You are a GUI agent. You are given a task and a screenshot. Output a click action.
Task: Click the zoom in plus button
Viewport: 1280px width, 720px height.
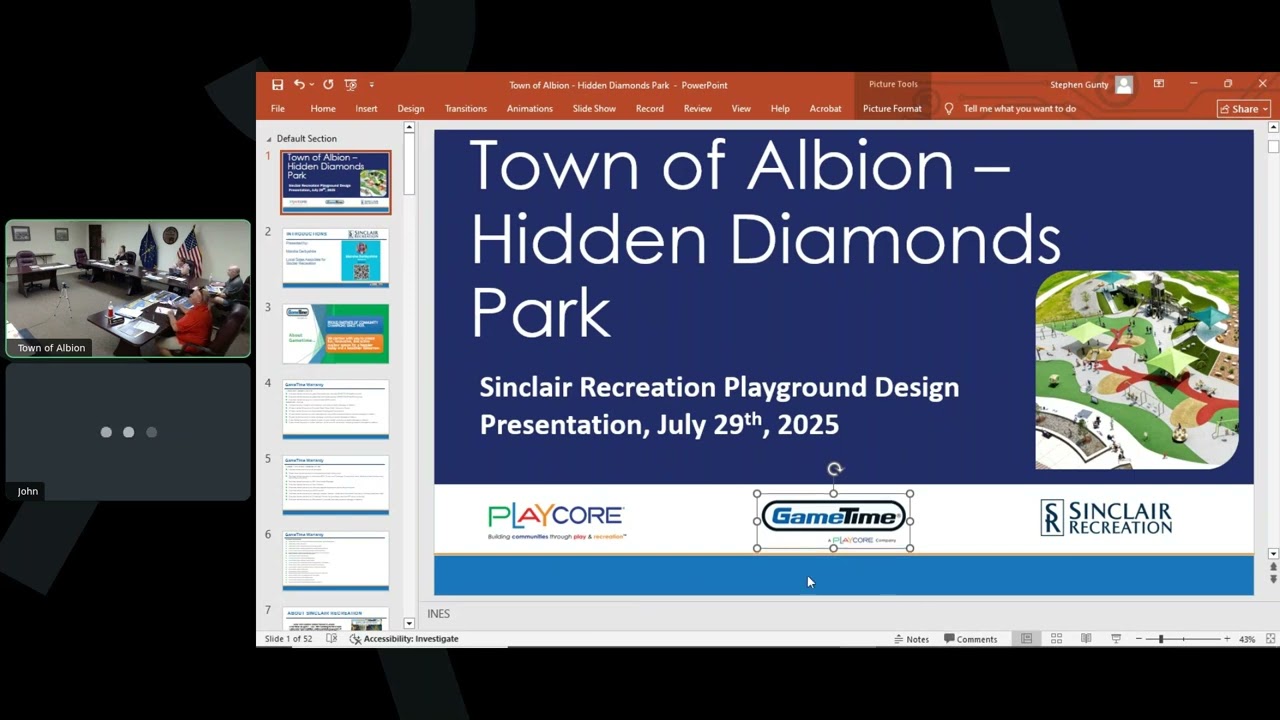[1227, 639]
